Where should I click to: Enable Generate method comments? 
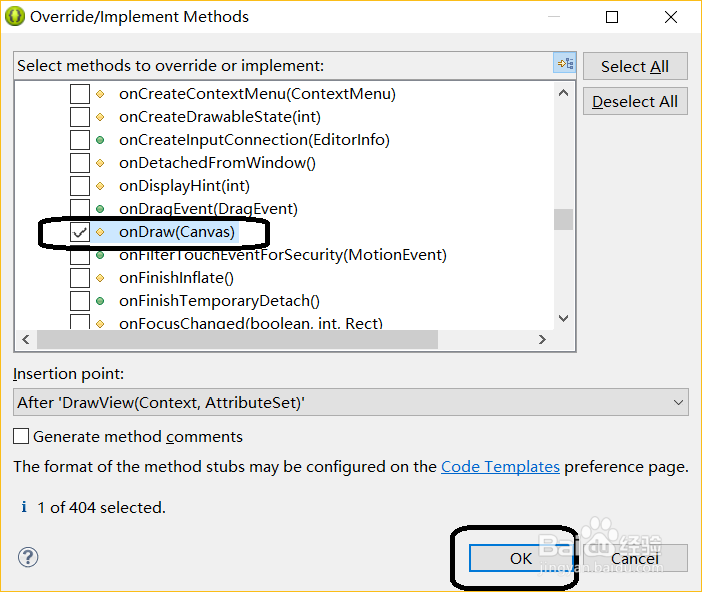tap(21, 437)
